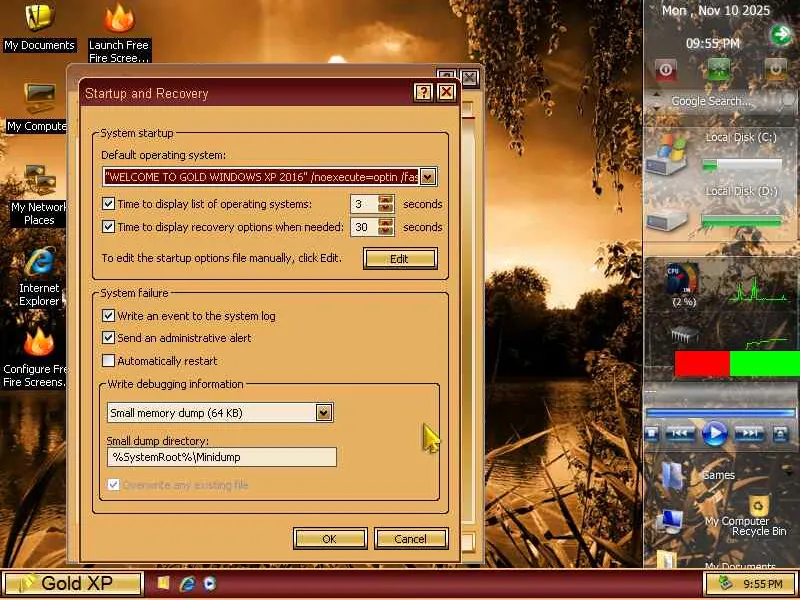The image size is (800, 600).
Task: Uncheck Send an administrative alert
Action: coord(108,338)
